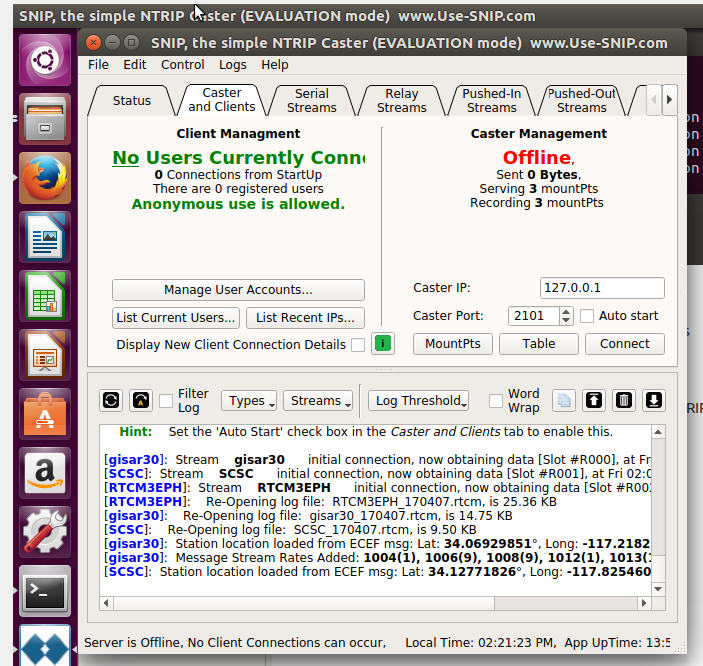Open the Logs menu
Viewport: 703px width, 666px height.
(233, 65)
